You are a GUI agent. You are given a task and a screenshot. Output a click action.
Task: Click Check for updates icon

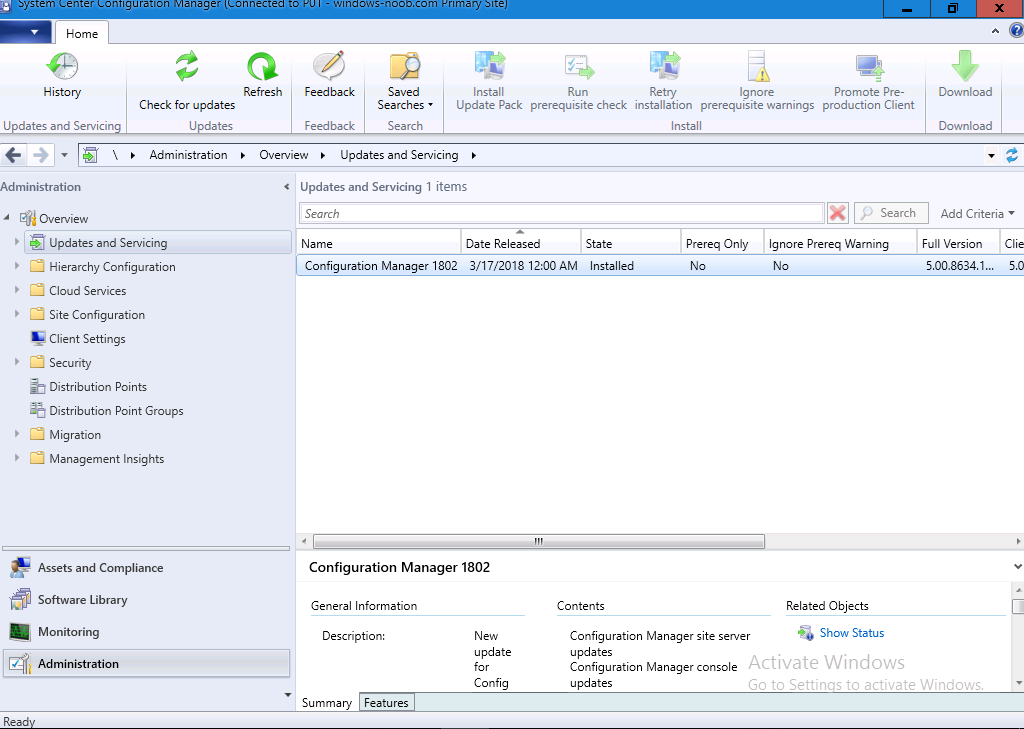pos(187,66)
